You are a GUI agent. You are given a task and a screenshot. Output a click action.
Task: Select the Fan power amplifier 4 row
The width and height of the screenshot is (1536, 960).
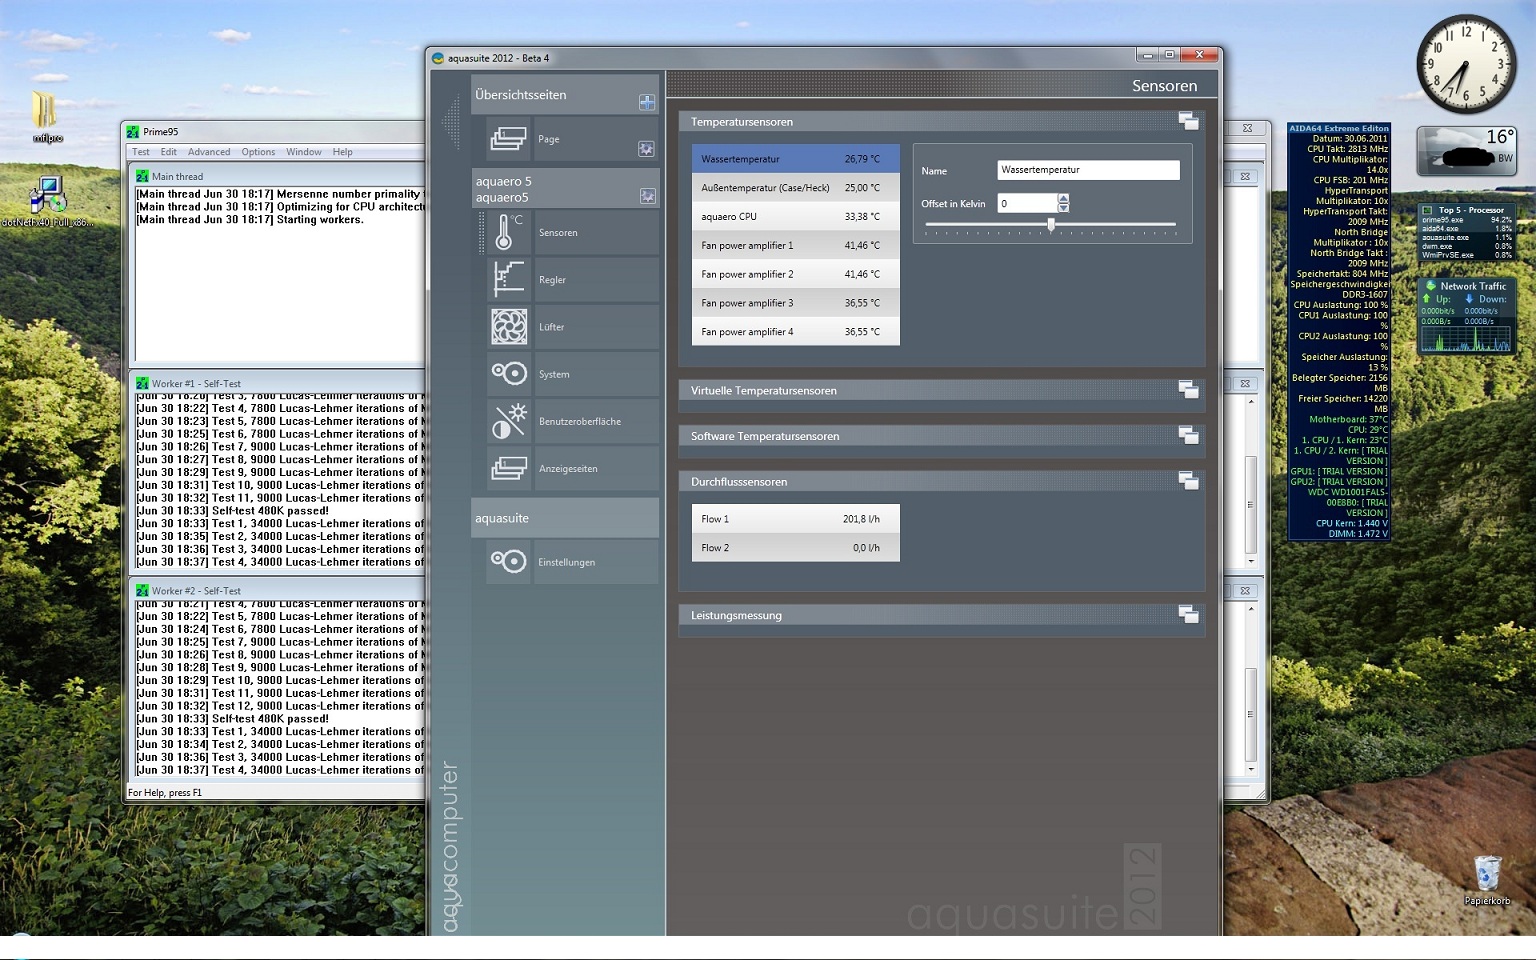coord(796,332)
